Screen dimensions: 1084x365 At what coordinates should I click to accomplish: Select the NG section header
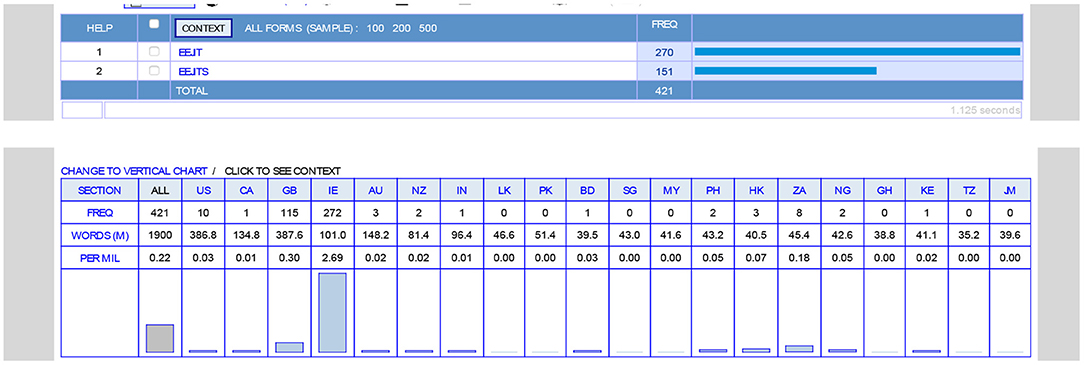click(841, 190)
